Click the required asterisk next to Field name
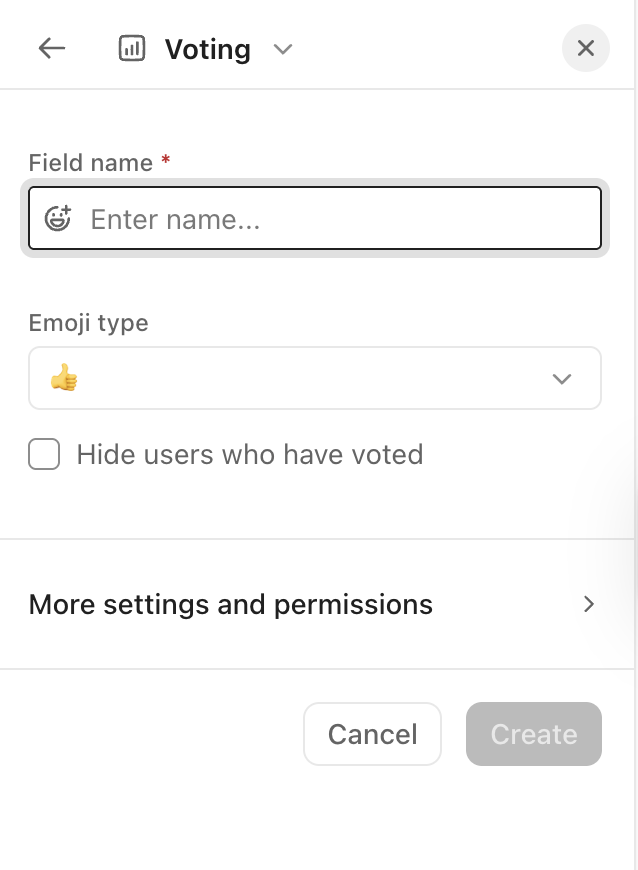This screenshot has height=870, width=638. click(165, 161)
